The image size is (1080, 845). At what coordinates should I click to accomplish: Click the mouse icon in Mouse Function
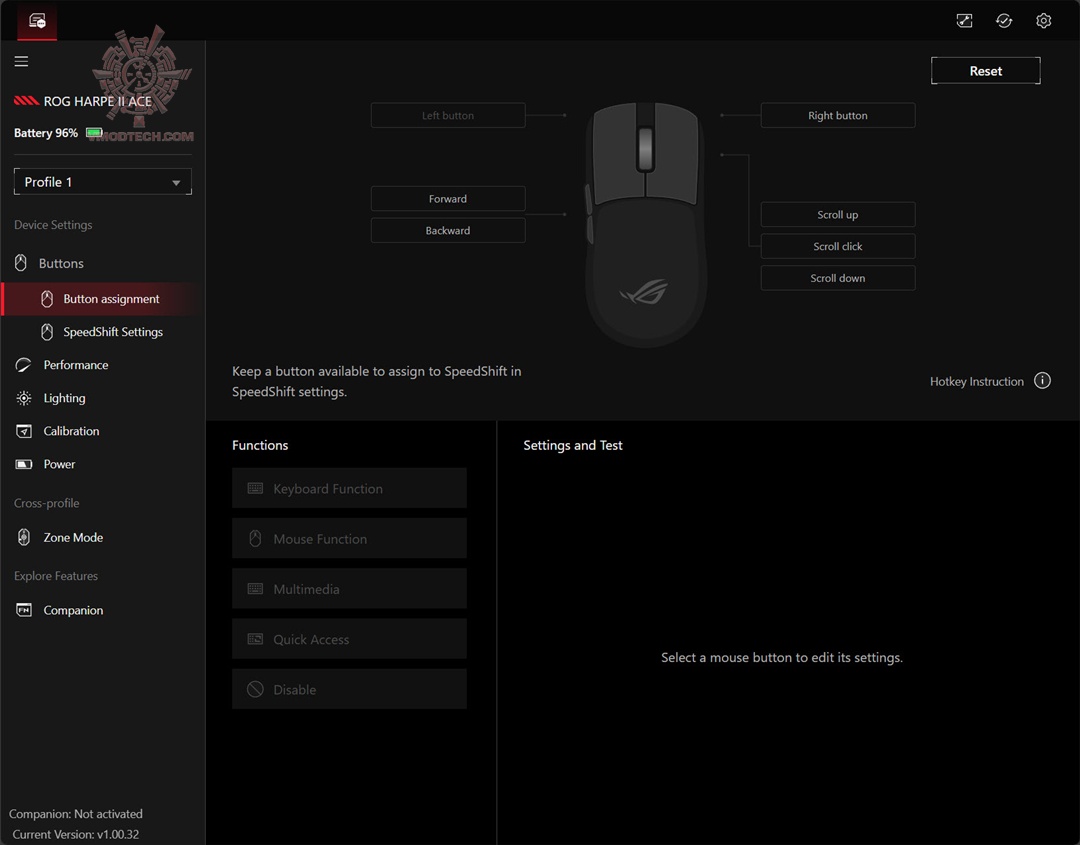tap(255, 539)
